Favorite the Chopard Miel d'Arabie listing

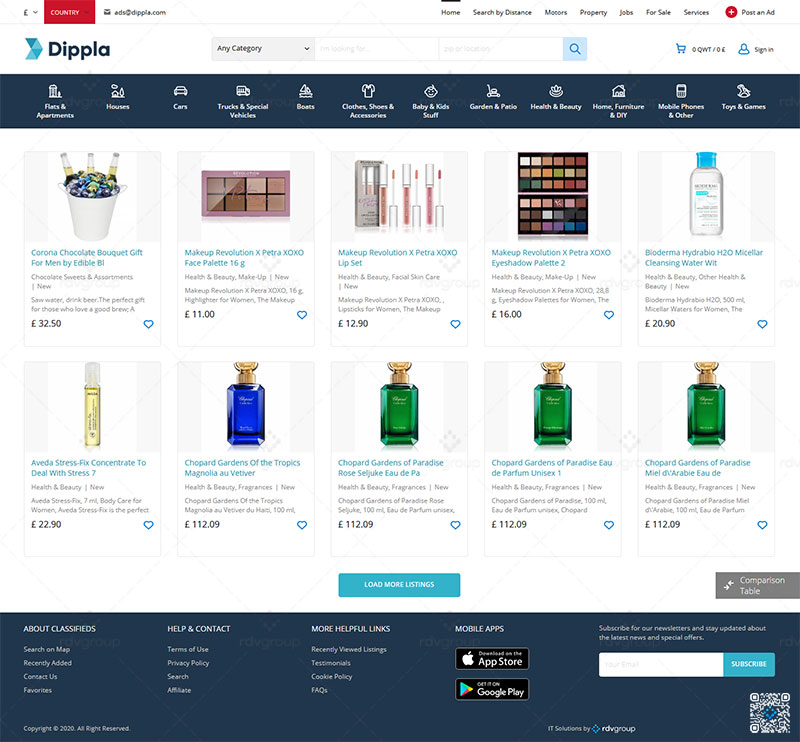tap(762, 525)
